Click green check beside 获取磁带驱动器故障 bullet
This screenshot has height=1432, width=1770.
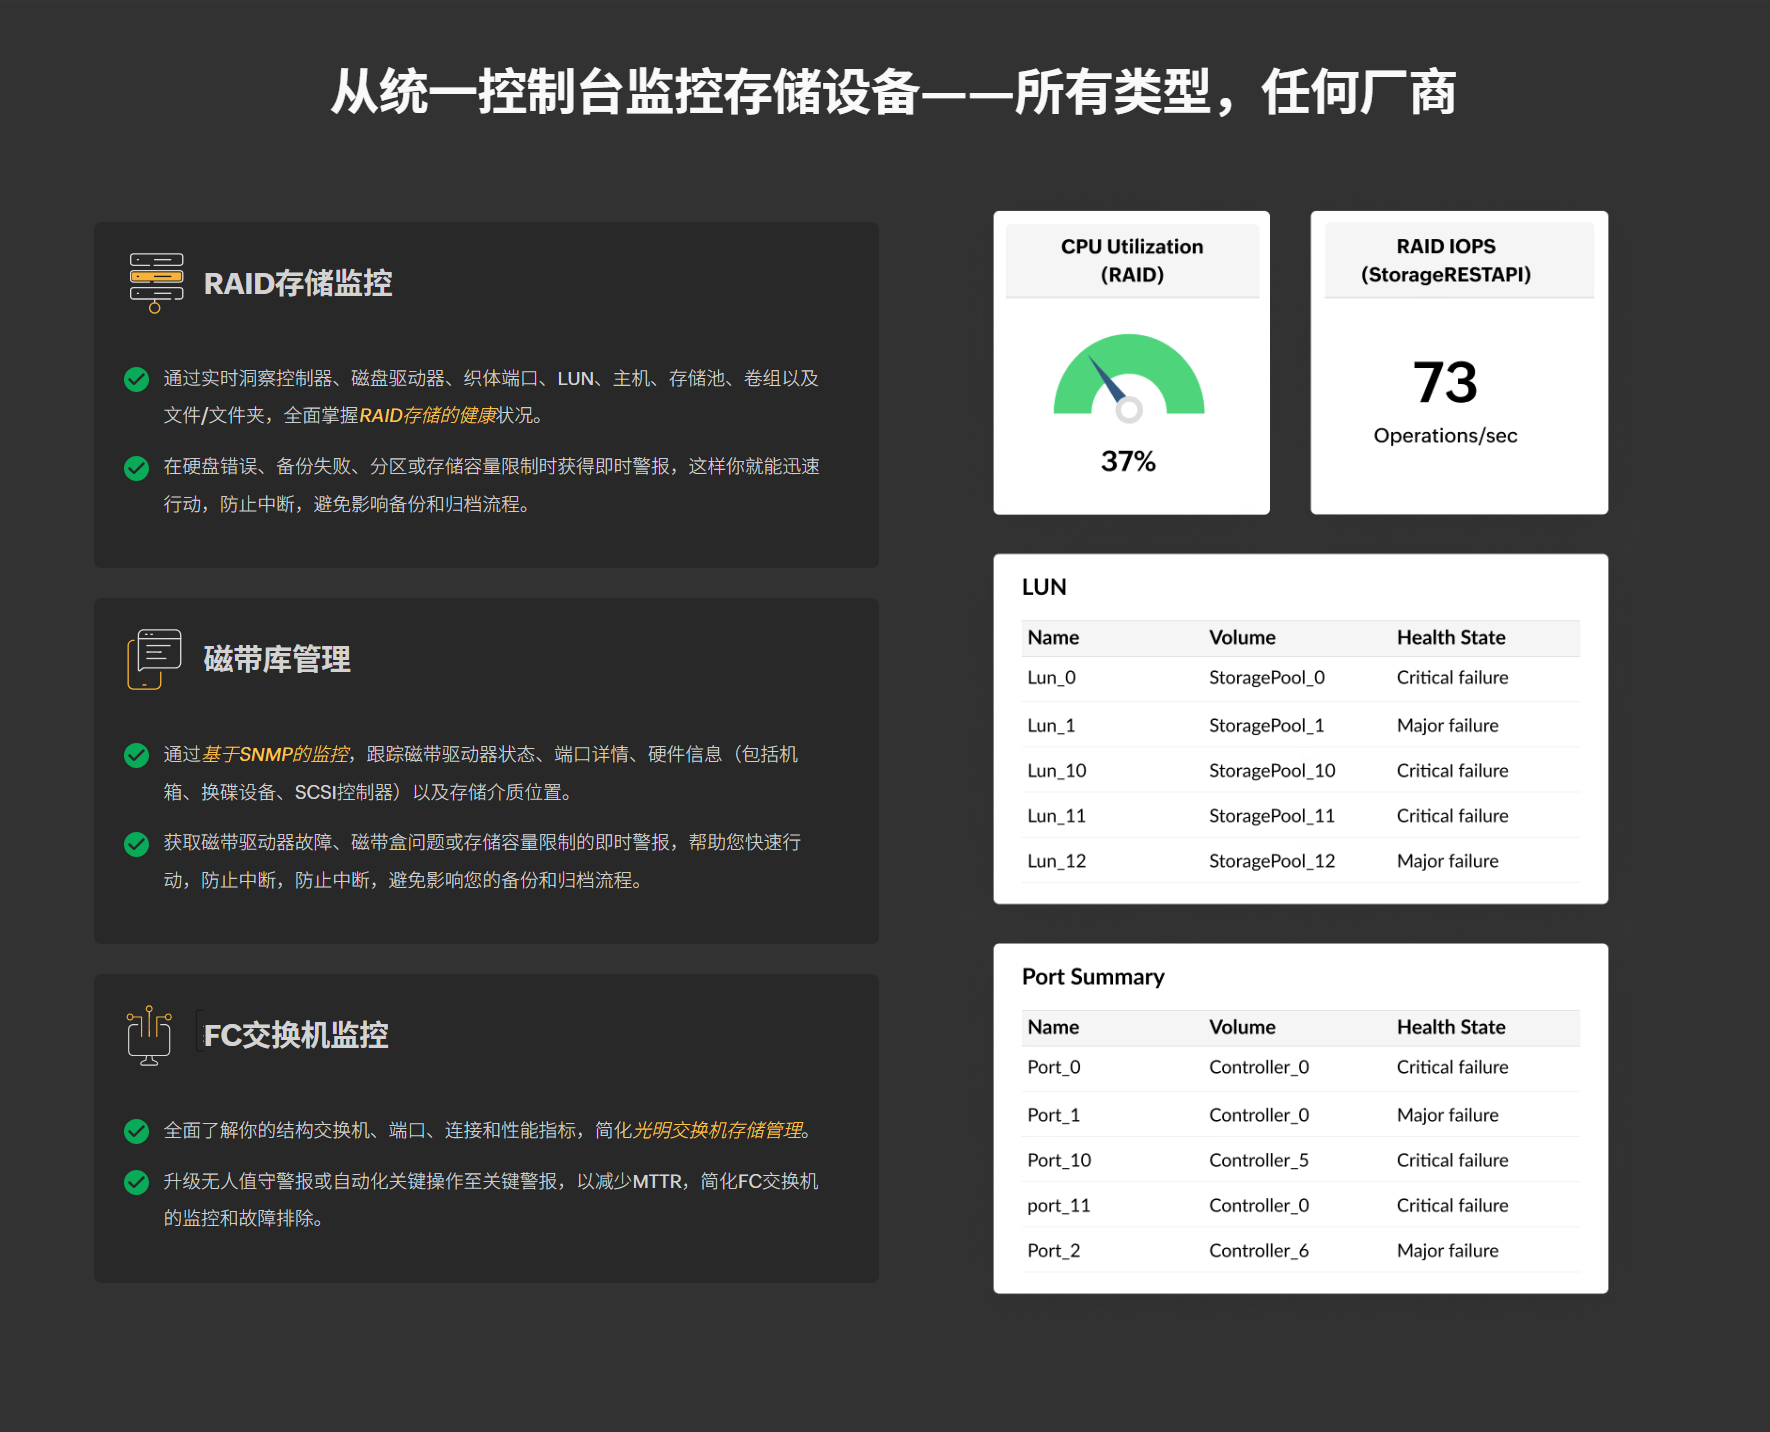point(136,844)
